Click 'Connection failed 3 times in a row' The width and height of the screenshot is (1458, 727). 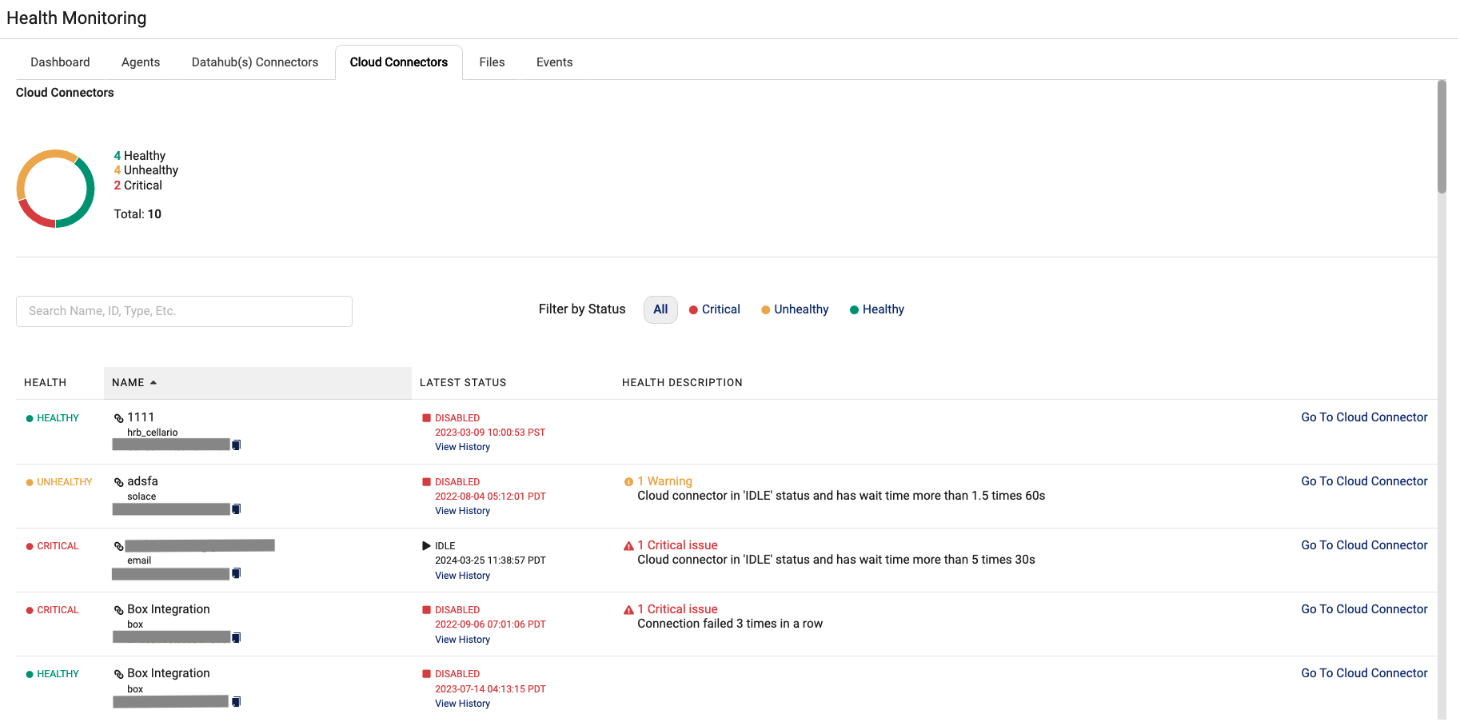[x=730, y=624]
